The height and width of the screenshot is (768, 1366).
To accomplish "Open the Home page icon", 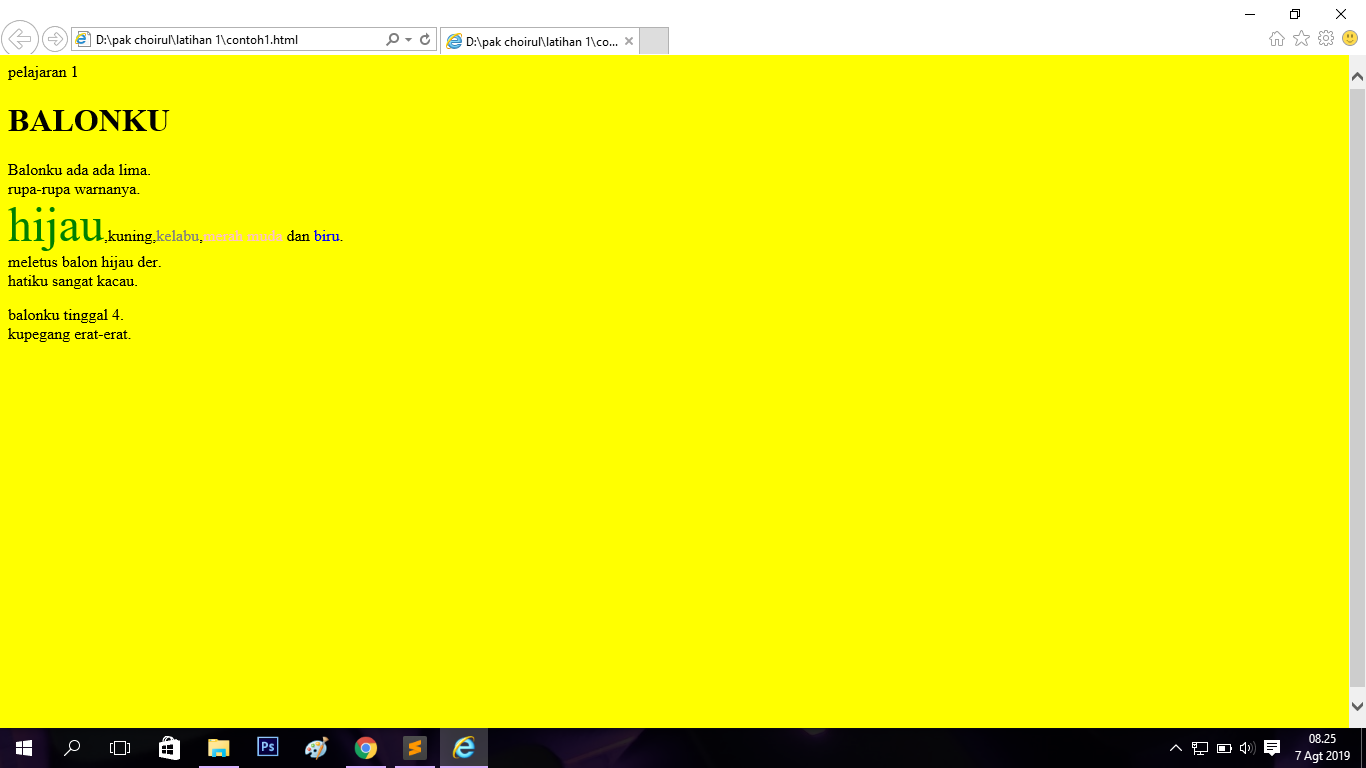I will 1277,39.
